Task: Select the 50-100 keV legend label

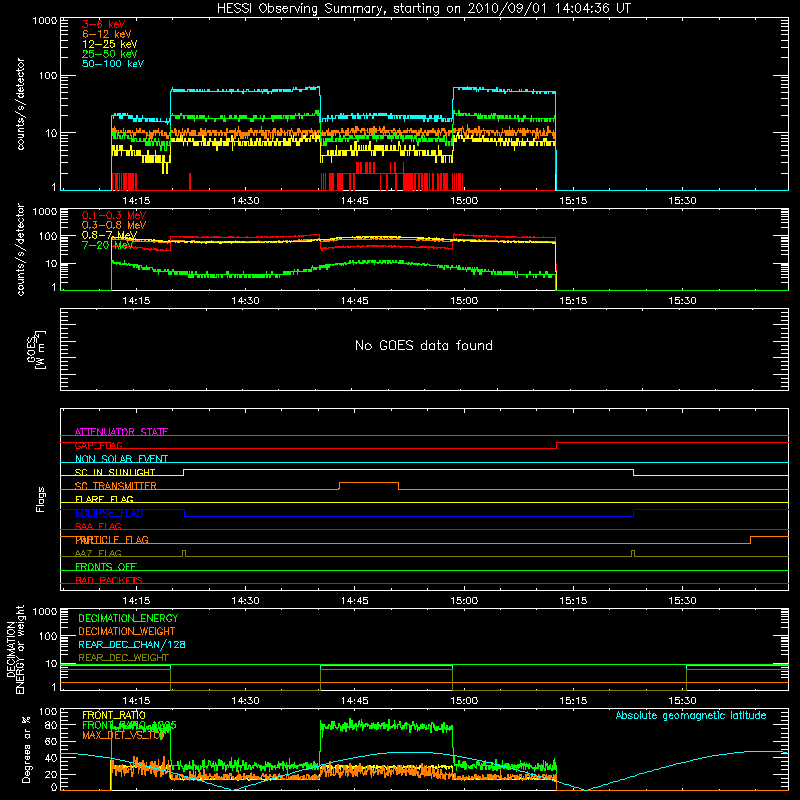Action: 113,64
